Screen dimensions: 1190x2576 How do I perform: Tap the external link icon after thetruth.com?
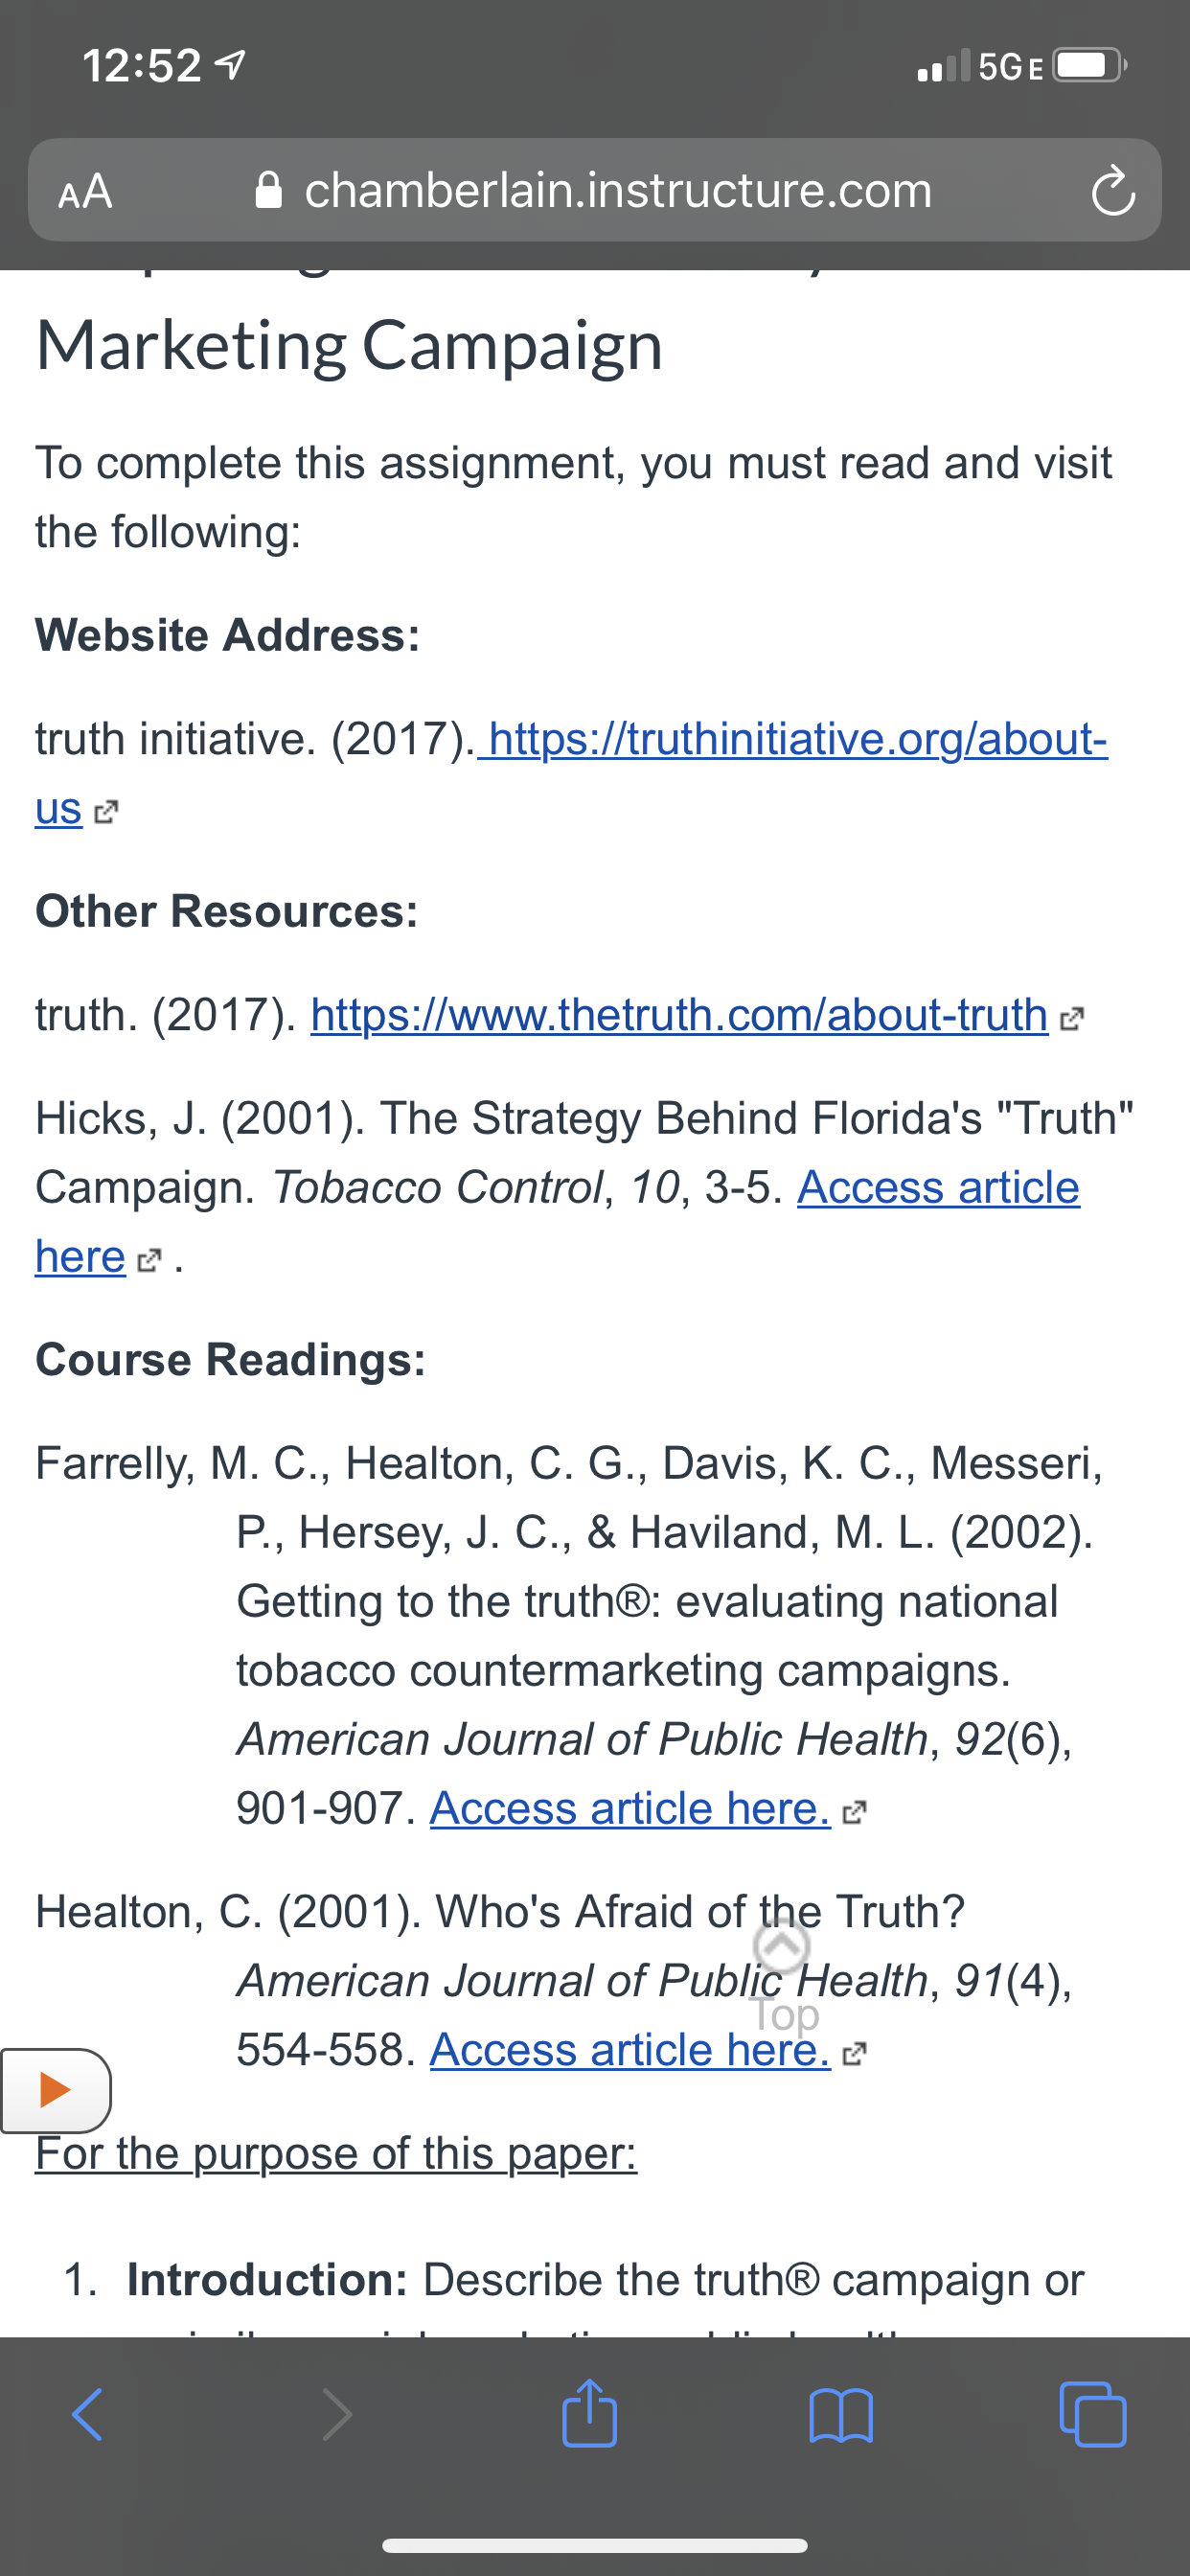coord(1071,1019)
